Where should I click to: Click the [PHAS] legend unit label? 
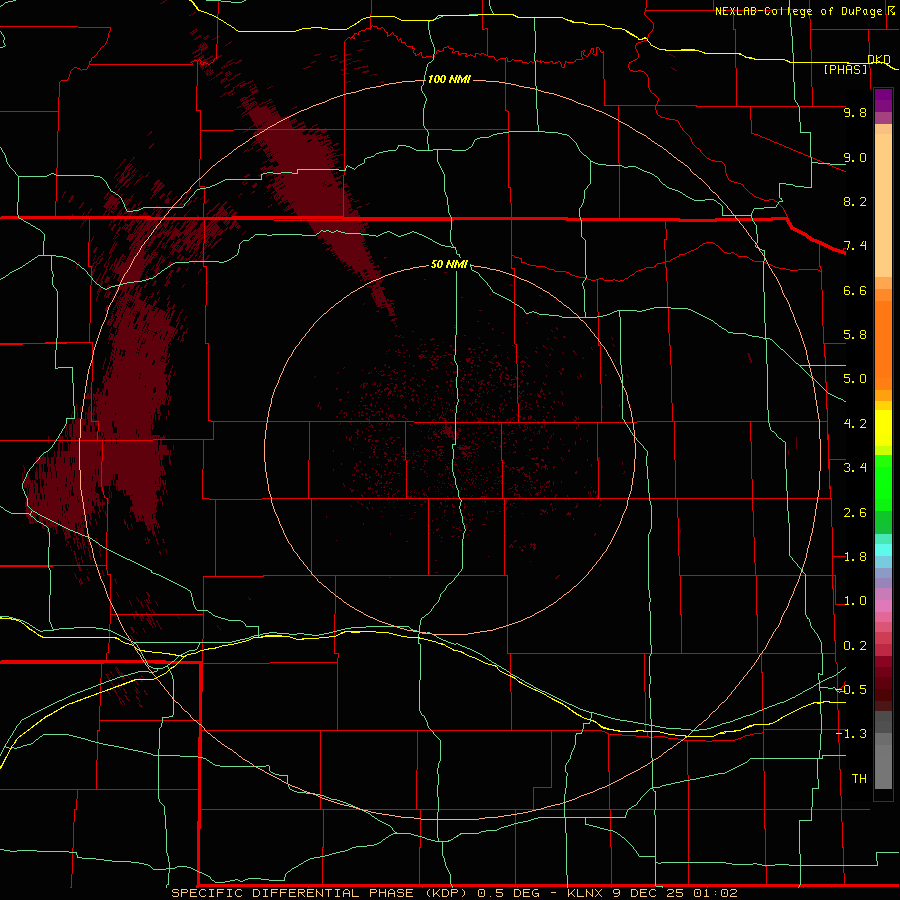pos(845,69)
